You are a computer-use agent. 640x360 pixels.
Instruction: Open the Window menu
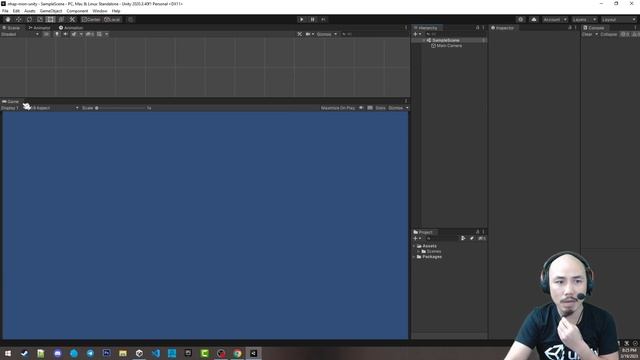(x=100, y=11)
